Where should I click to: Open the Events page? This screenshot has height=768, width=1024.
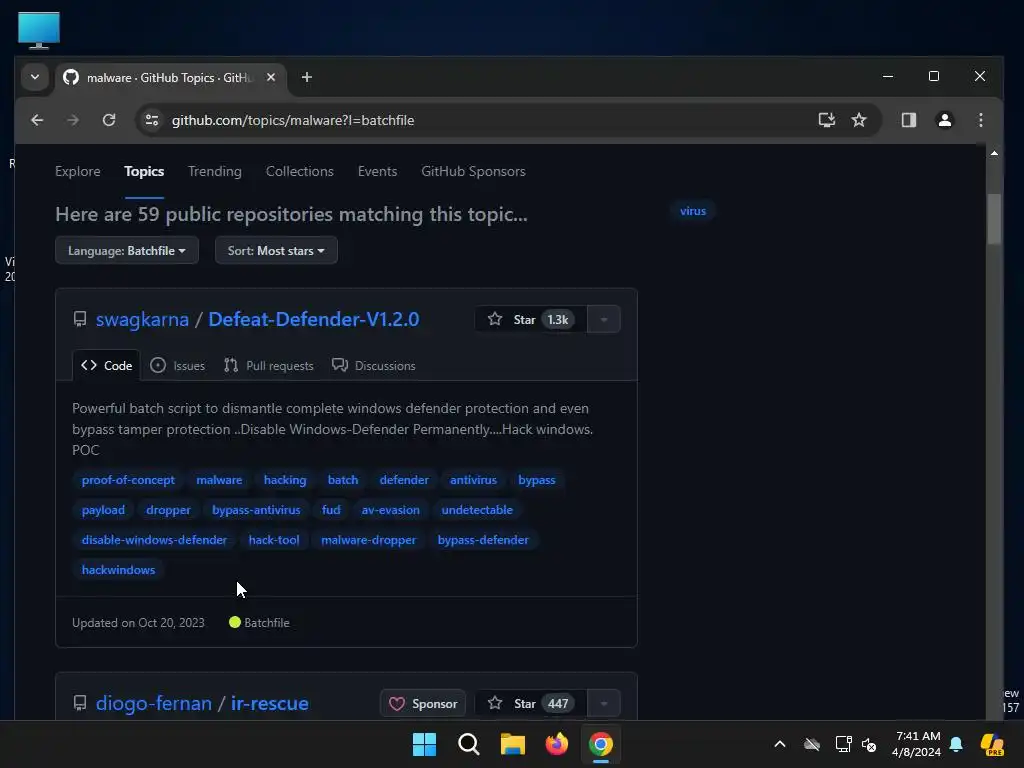coord(377,172)
